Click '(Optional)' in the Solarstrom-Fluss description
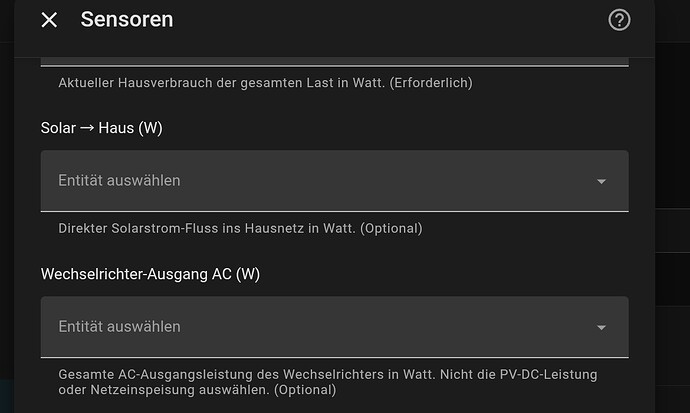 pyautogui.click(x=391, y=228)
